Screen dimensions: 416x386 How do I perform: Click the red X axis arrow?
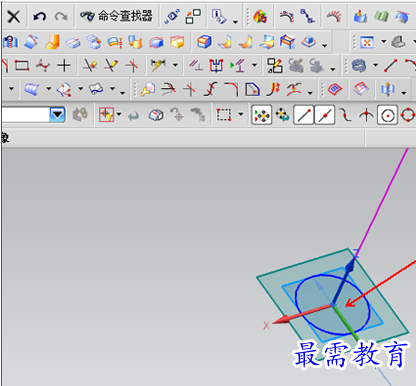click(x=302, y=314)
